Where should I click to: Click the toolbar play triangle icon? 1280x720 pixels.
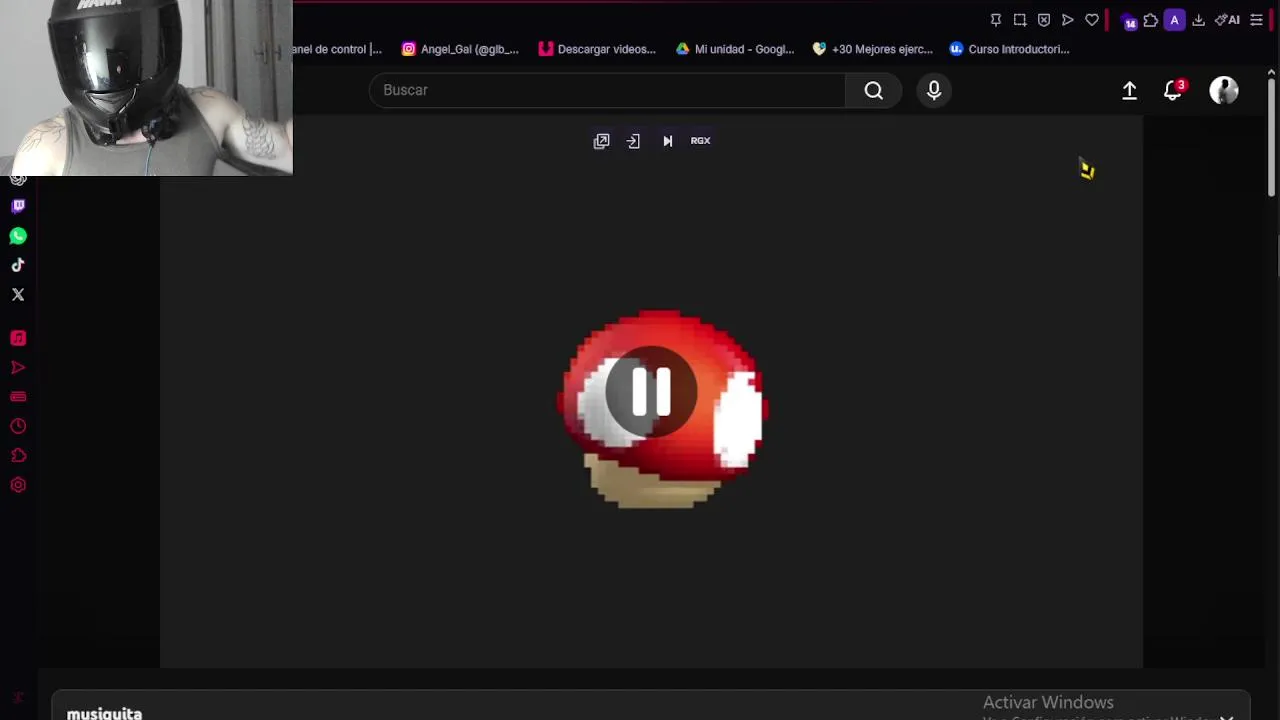point(1068,20)
